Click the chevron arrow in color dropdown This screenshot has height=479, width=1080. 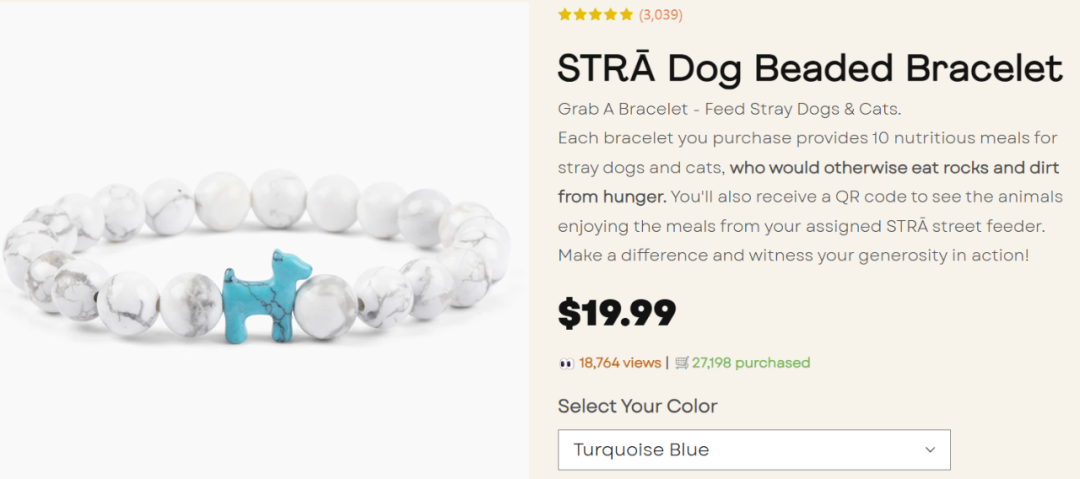[930, 450]
